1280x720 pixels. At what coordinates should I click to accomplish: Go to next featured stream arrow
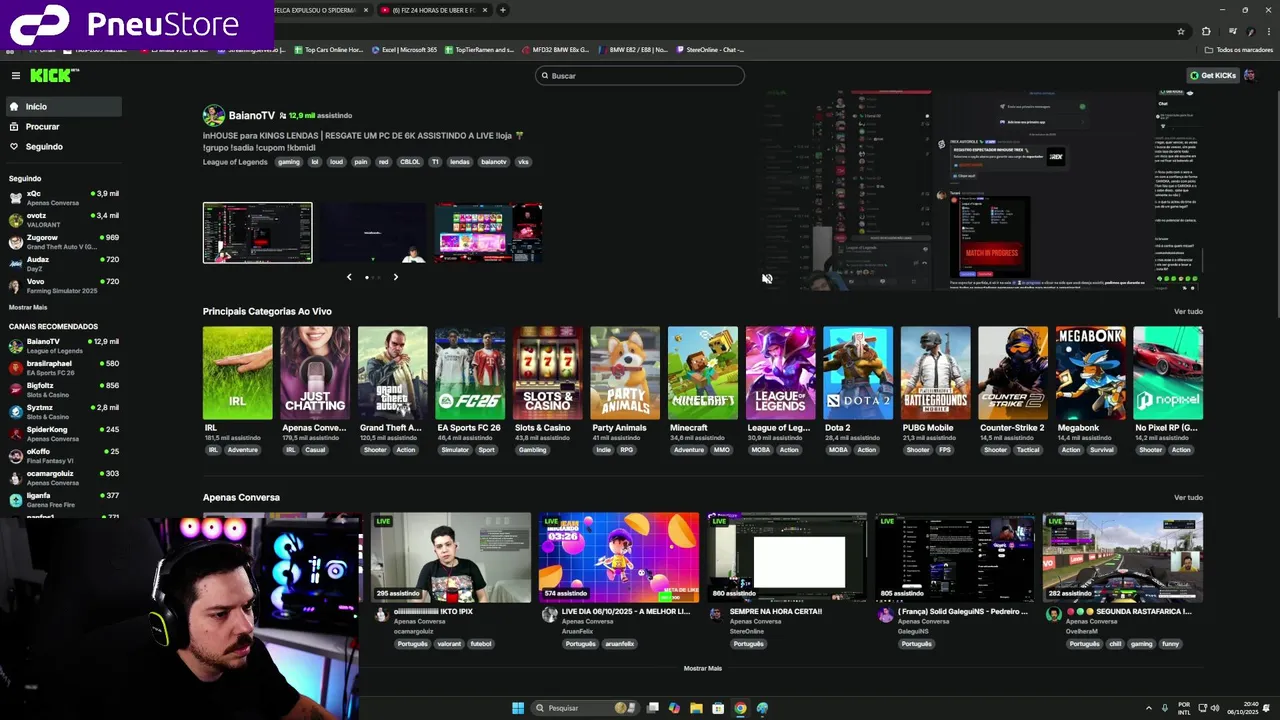[395, 277]
